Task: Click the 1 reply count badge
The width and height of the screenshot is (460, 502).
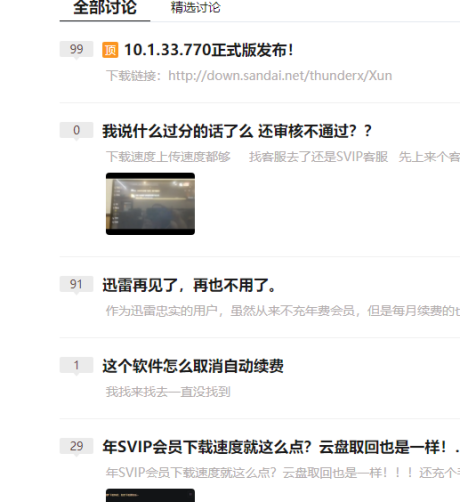Action: [76, 365]
